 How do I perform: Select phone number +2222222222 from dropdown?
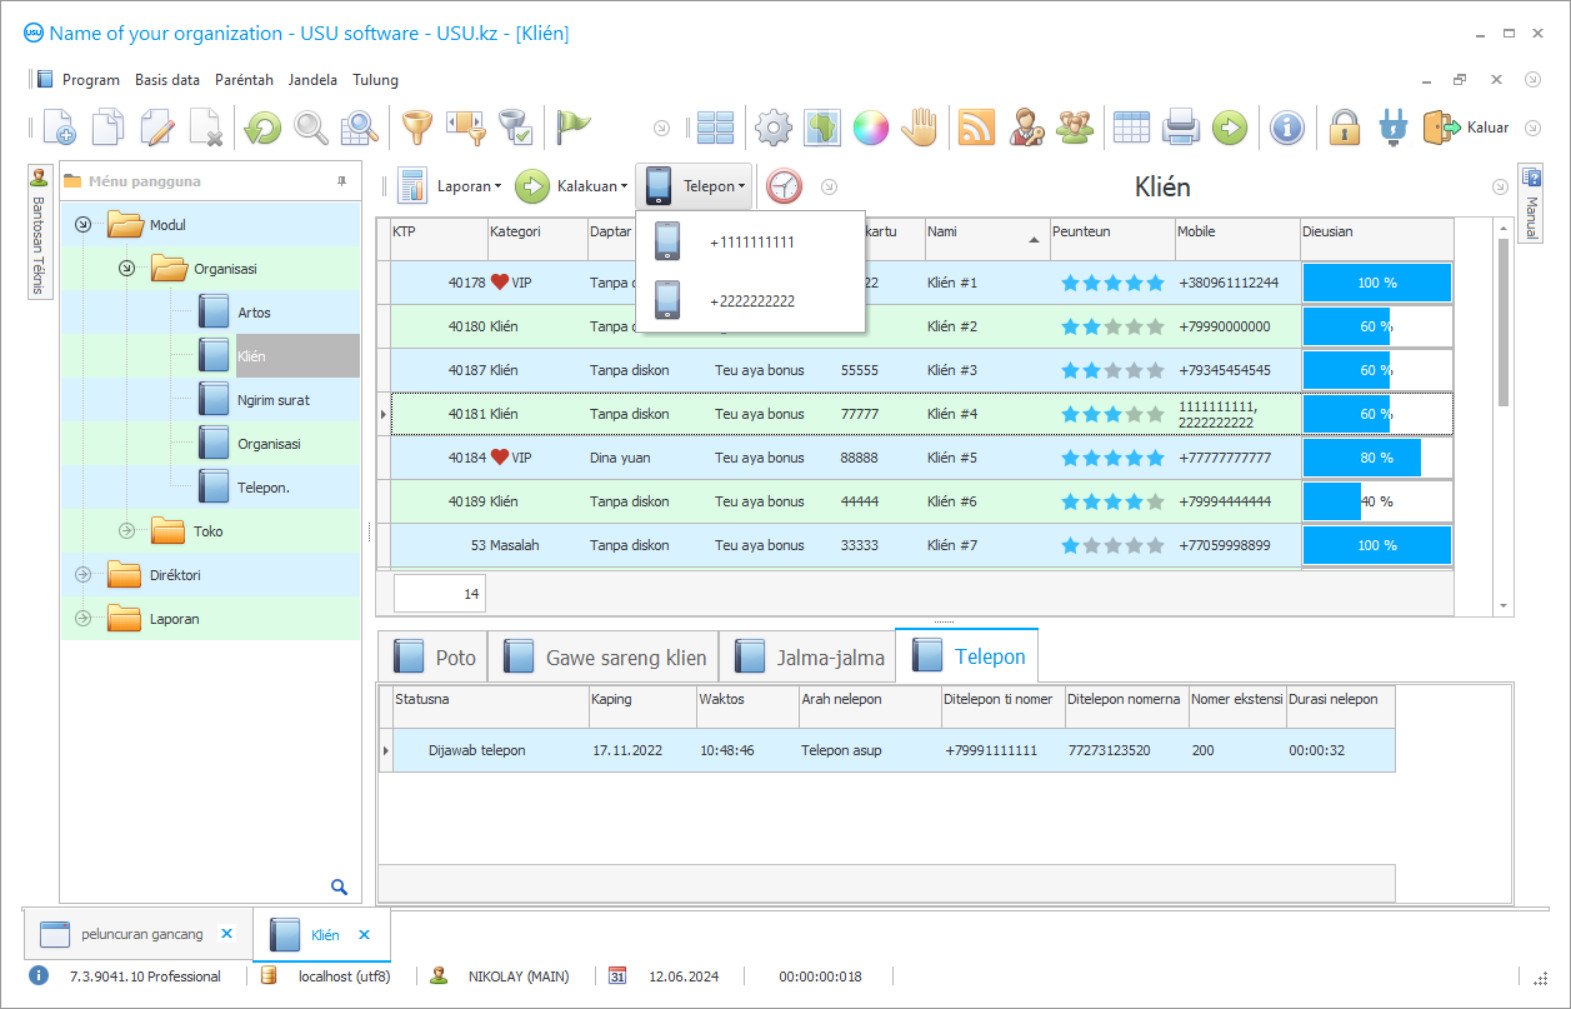(751, 301)
